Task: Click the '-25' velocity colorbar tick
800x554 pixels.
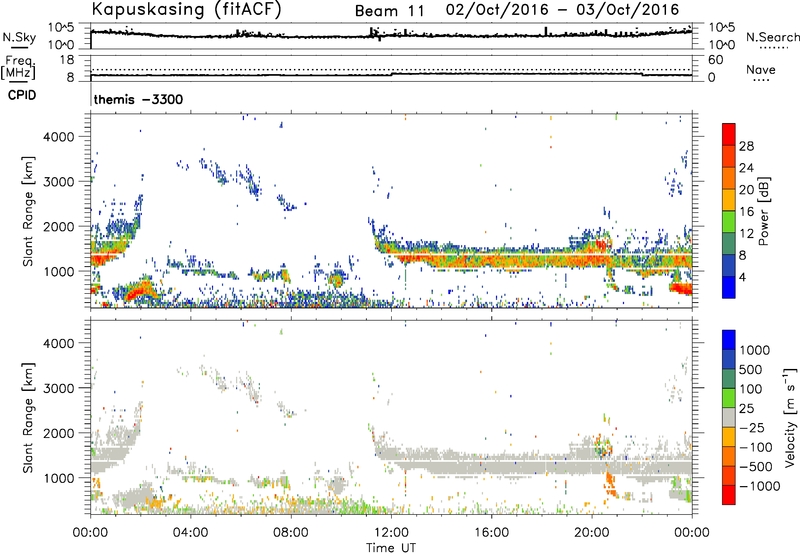Action: (x=752, y=427)
